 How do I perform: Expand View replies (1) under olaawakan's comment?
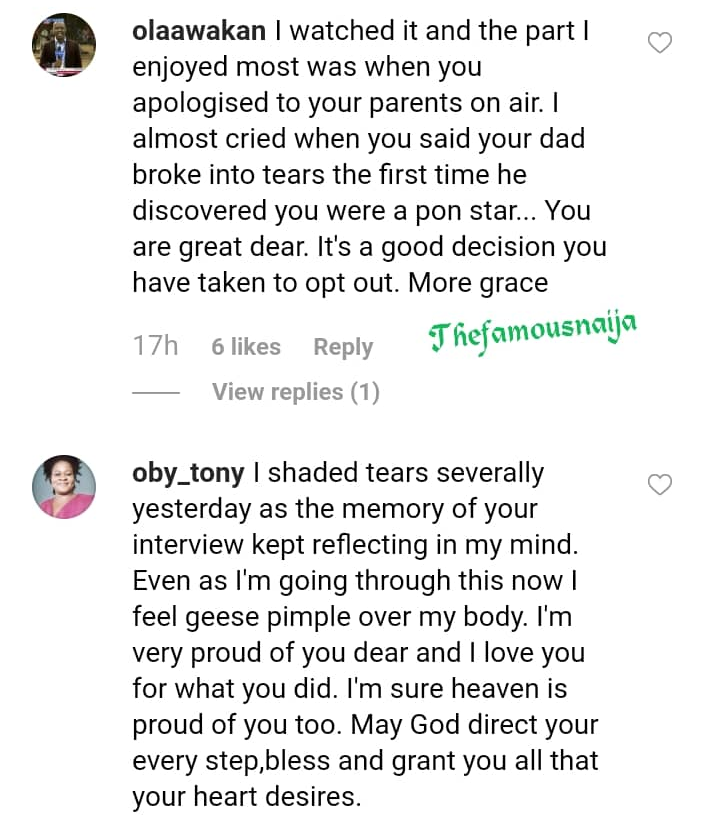[295, 392]
